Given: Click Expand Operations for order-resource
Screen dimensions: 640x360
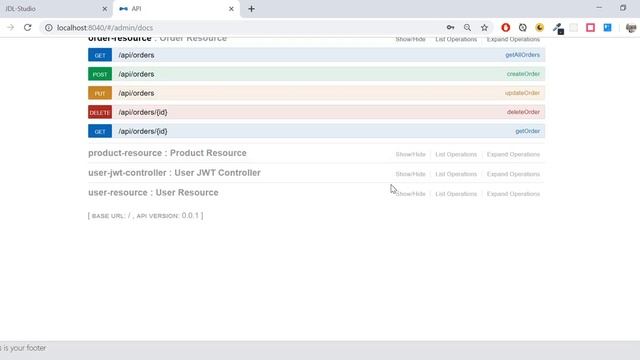Looking at the screenshot, I should click(x=513, y=40).
